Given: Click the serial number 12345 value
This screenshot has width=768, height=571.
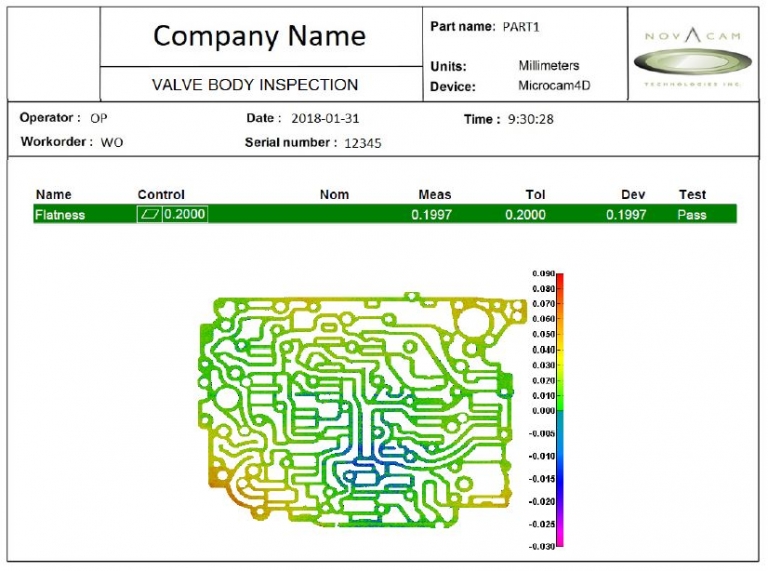Looking at the screenshot, I should 362,143.
